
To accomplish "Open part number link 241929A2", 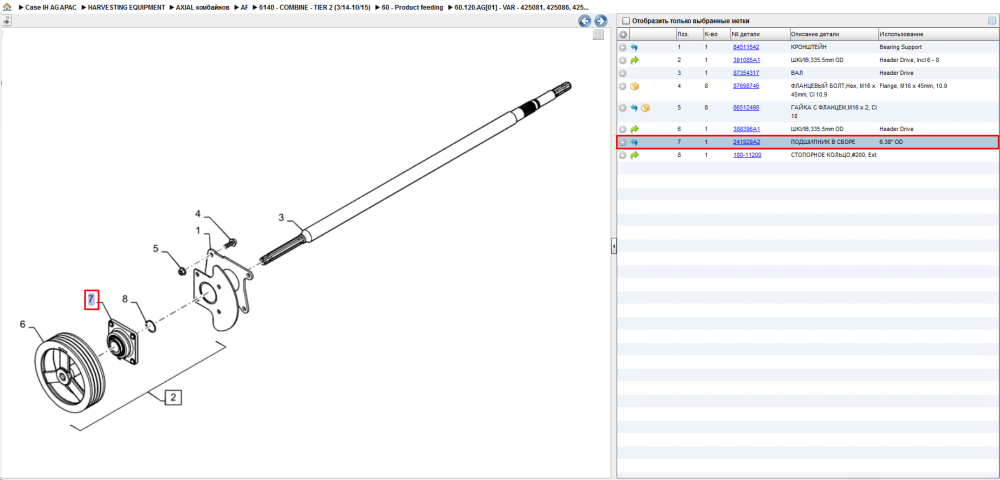I will pyautogui.click(x=746, y=142).
